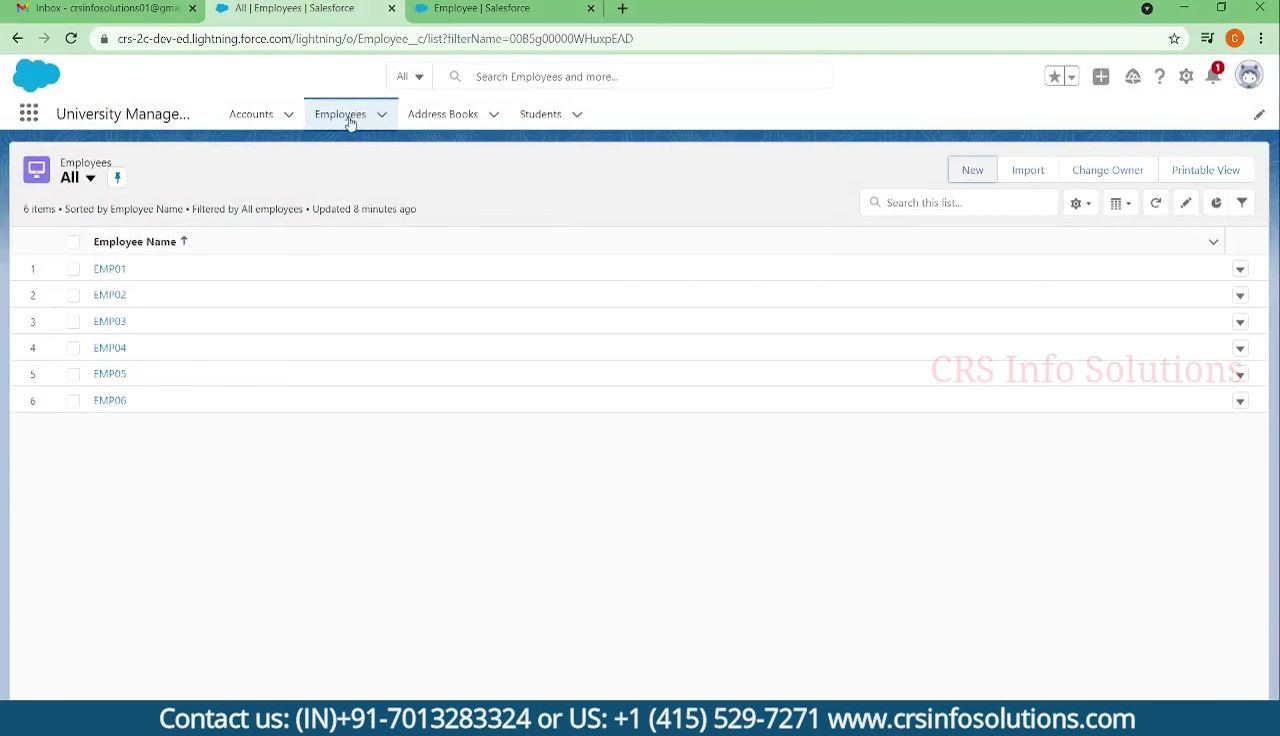The image size is (1280, 736).
Task: Open the EMP05 record link
Action: click(110, 374)
